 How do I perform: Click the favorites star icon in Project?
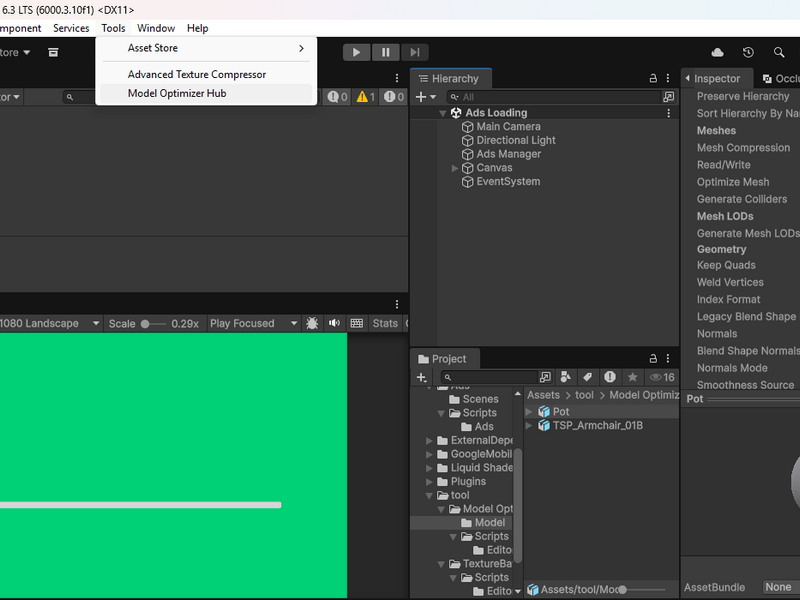pos(633,377)
